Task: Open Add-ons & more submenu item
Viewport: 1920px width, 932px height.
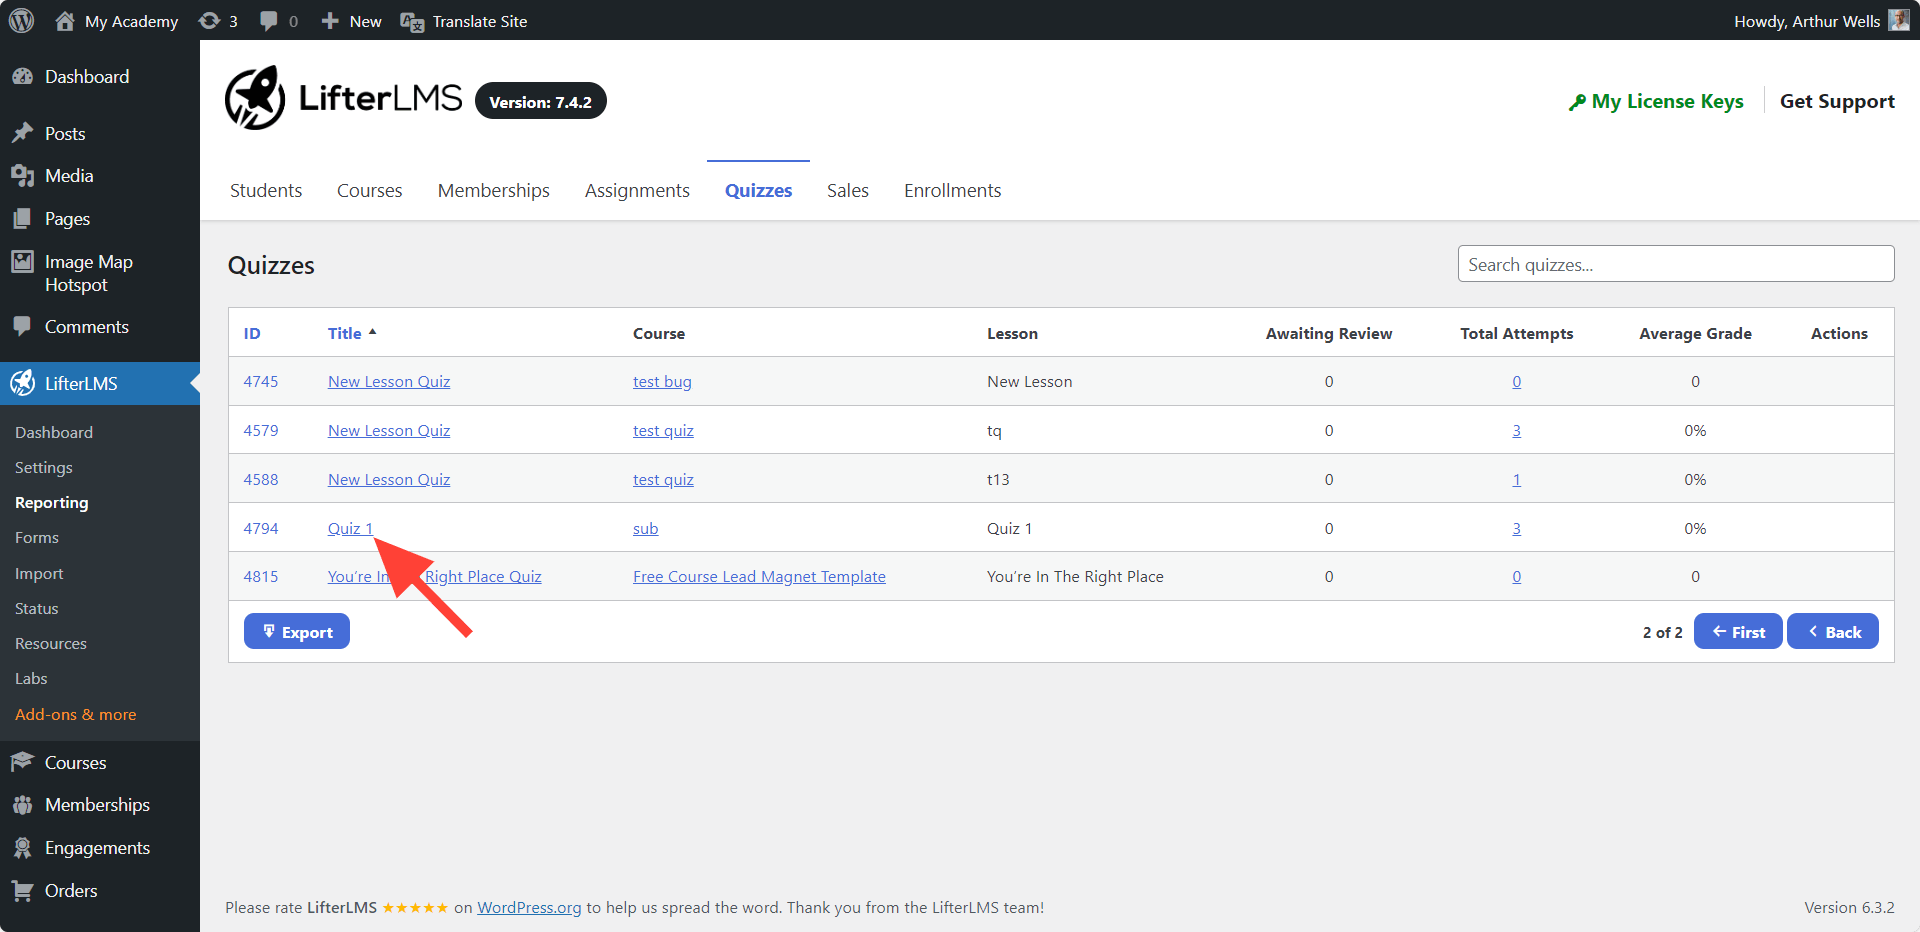Action: coord(76,714)
